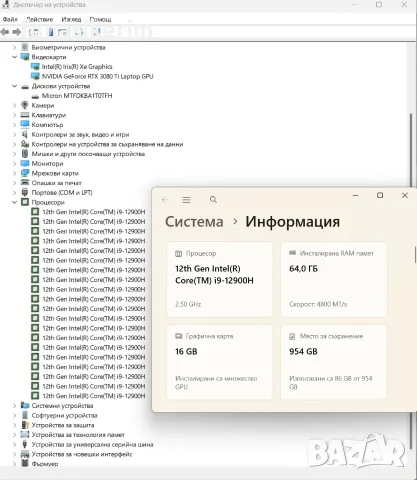
Task: Expand the Софтуерни устройства node
Action: [x=14, y=415]
